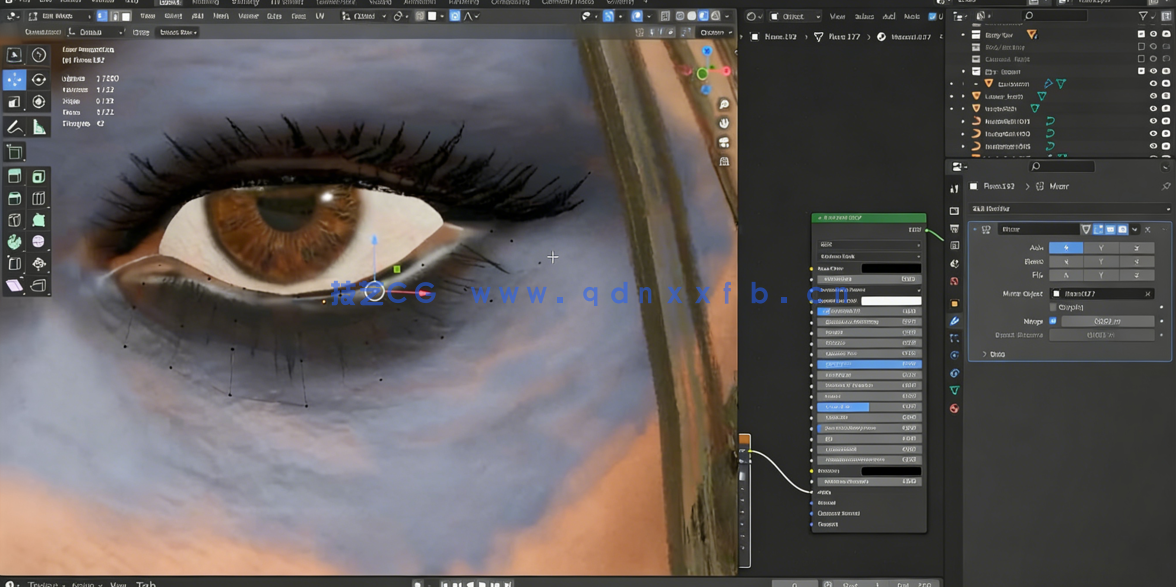This screenshot has width=1176, height=587.
Task: Clear the Mirror Object field
Action: (x=1148, y=294)
